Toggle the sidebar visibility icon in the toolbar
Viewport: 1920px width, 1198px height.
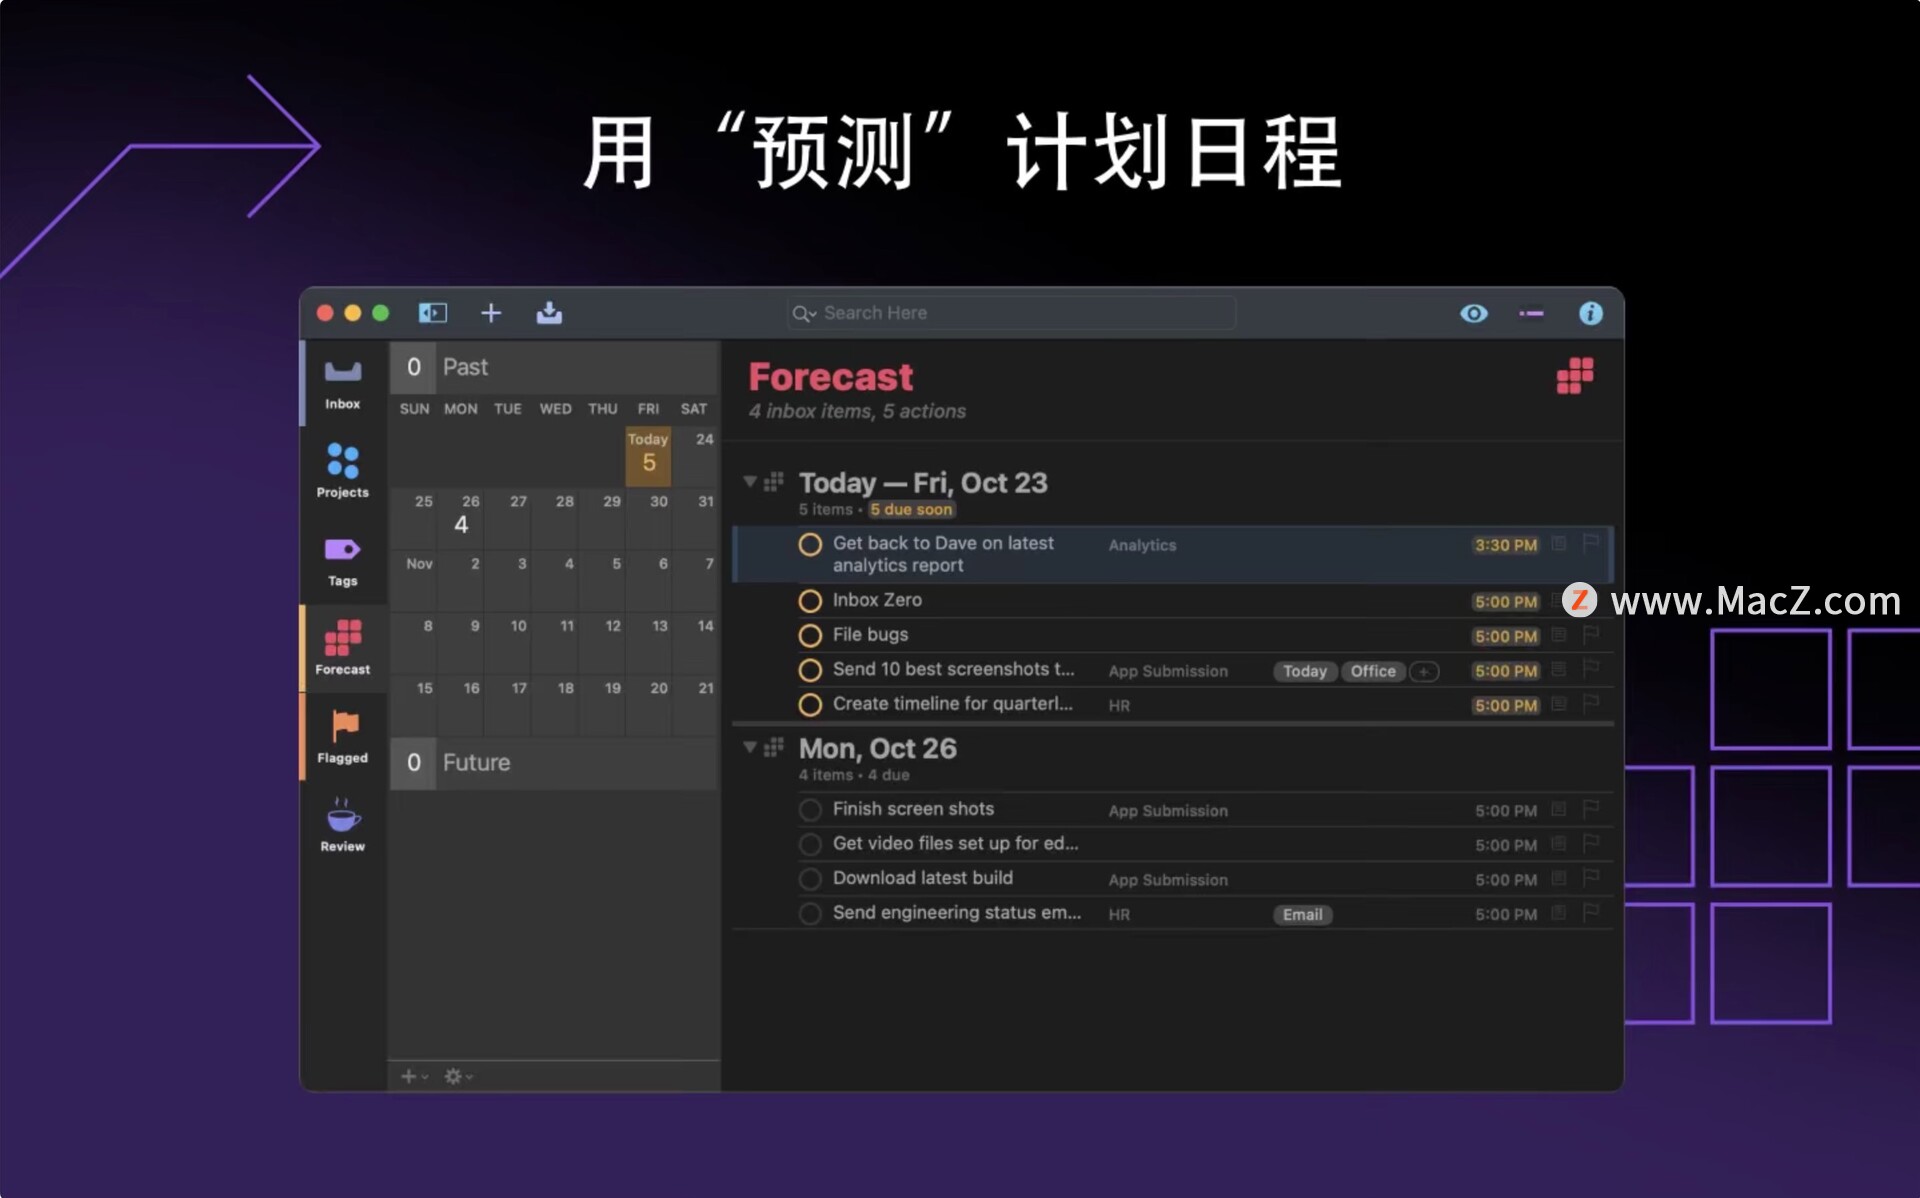432,313
